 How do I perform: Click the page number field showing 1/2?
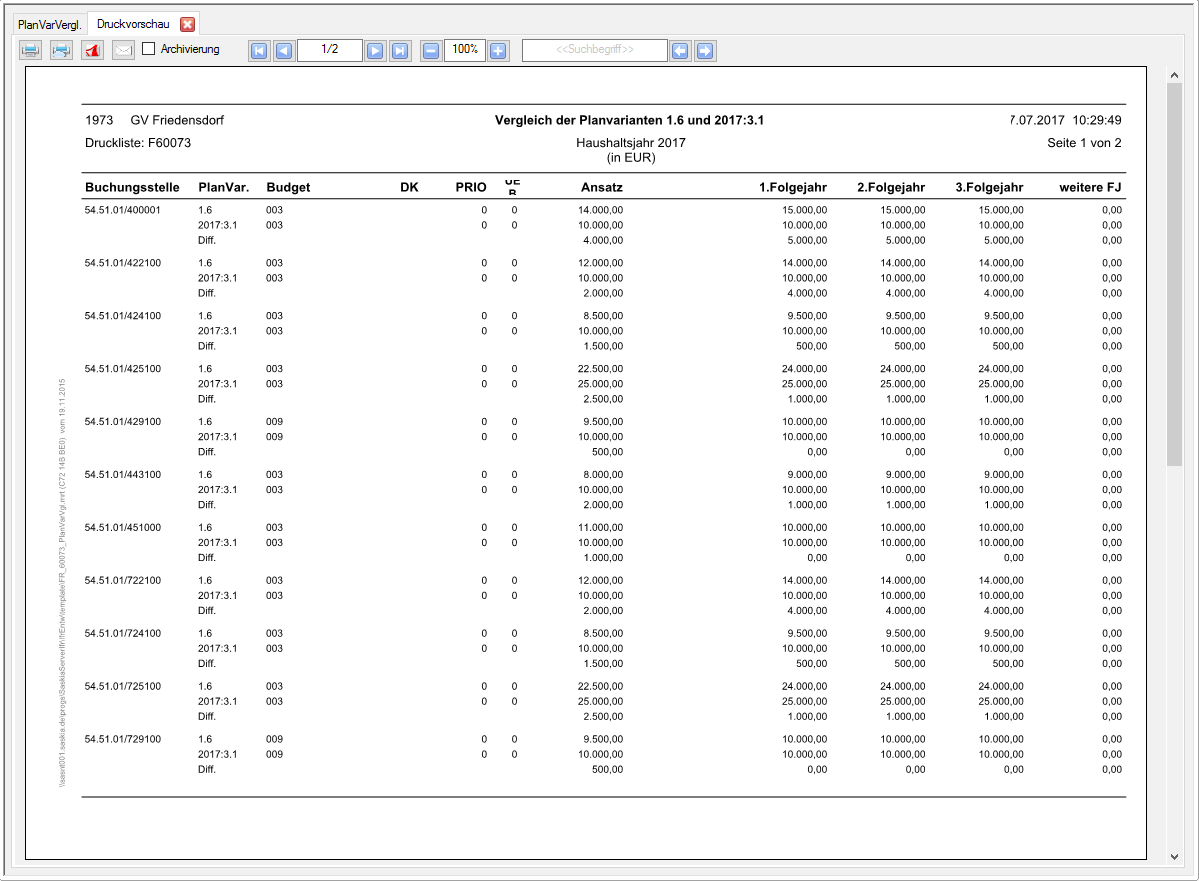[x=329, y=50]
